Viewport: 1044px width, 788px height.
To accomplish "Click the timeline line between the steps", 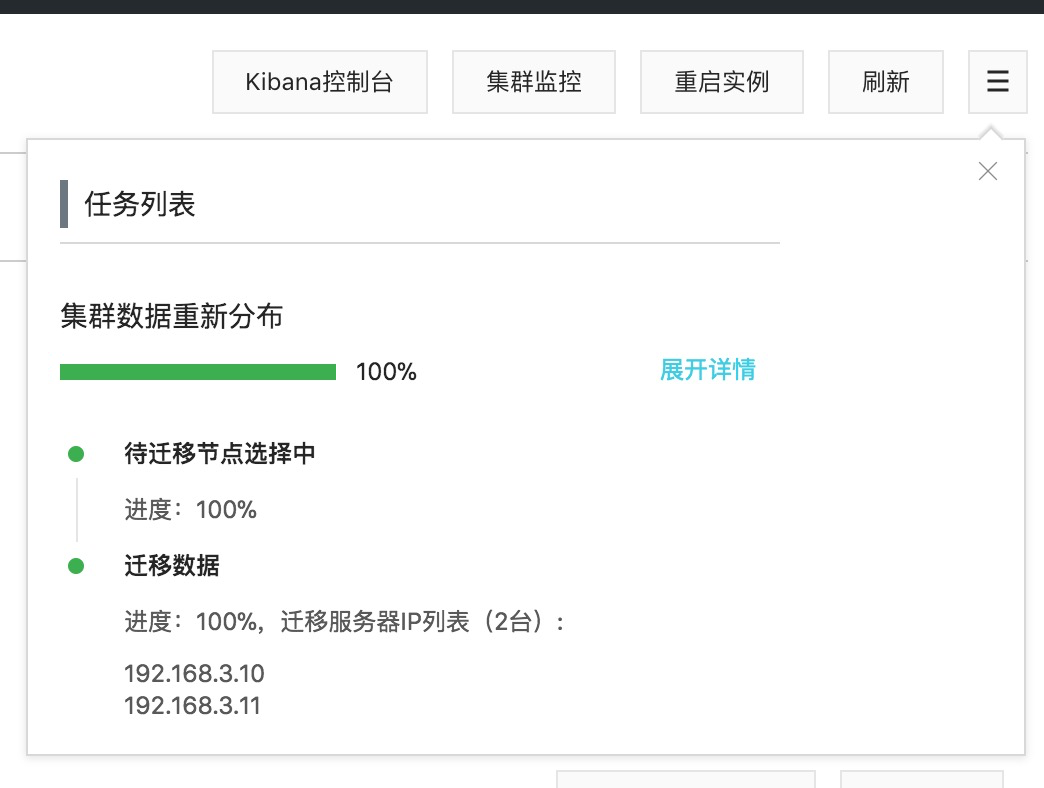I will 77,510.
